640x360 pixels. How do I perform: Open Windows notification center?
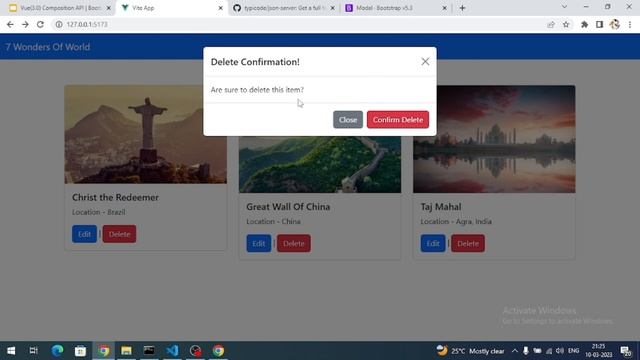pyautogui.click(x=626, y=351)
